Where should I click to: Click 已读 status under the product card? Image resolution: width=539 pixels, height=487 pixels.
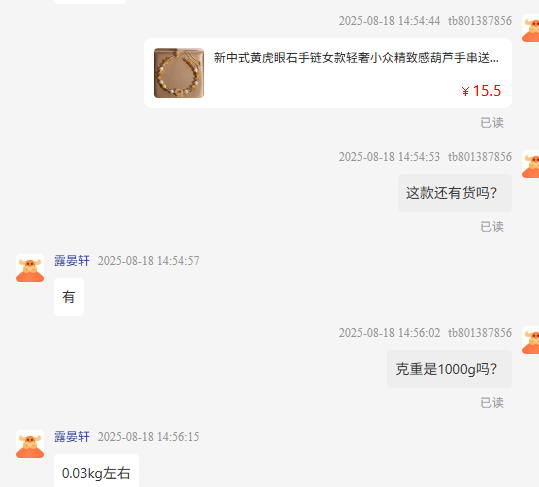click(x=492, y=123)
